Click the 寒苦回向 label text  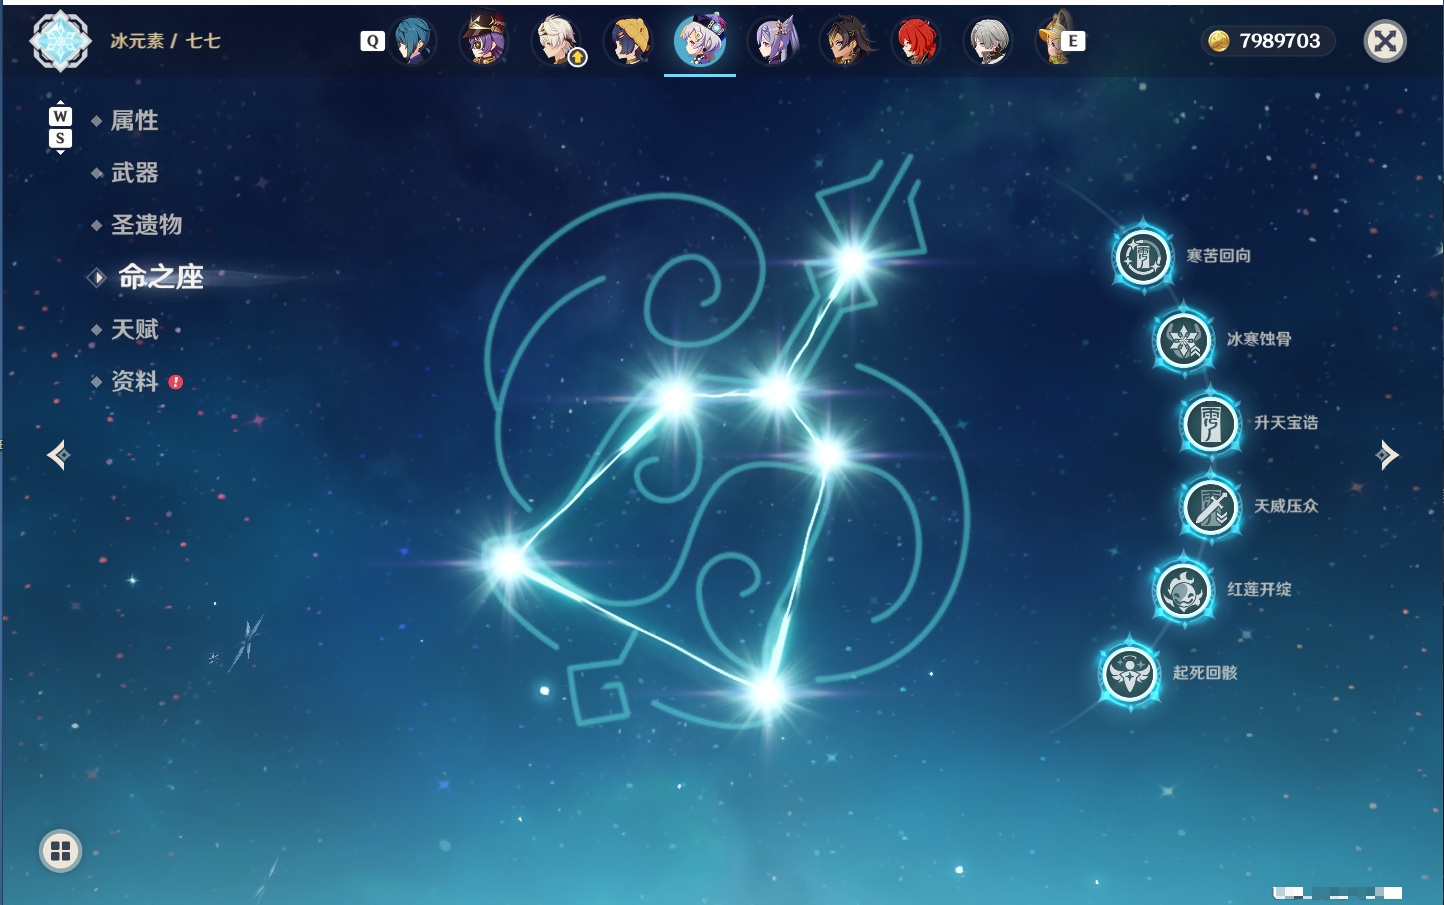coord(1219,256)
